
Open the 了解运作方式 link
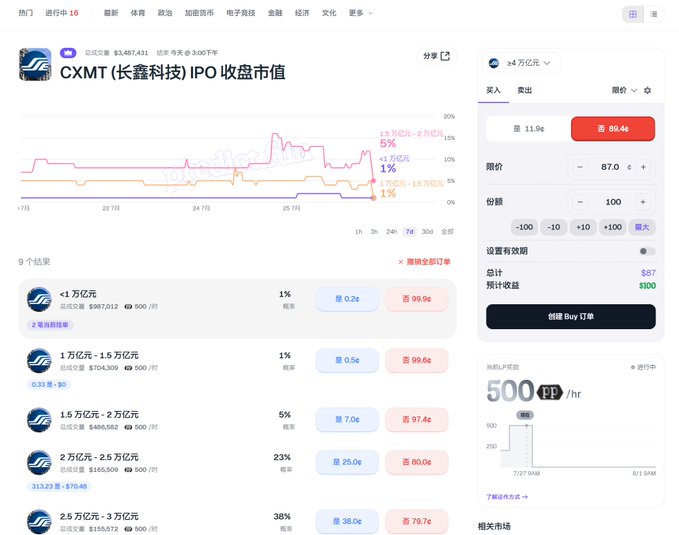[507, 497]
